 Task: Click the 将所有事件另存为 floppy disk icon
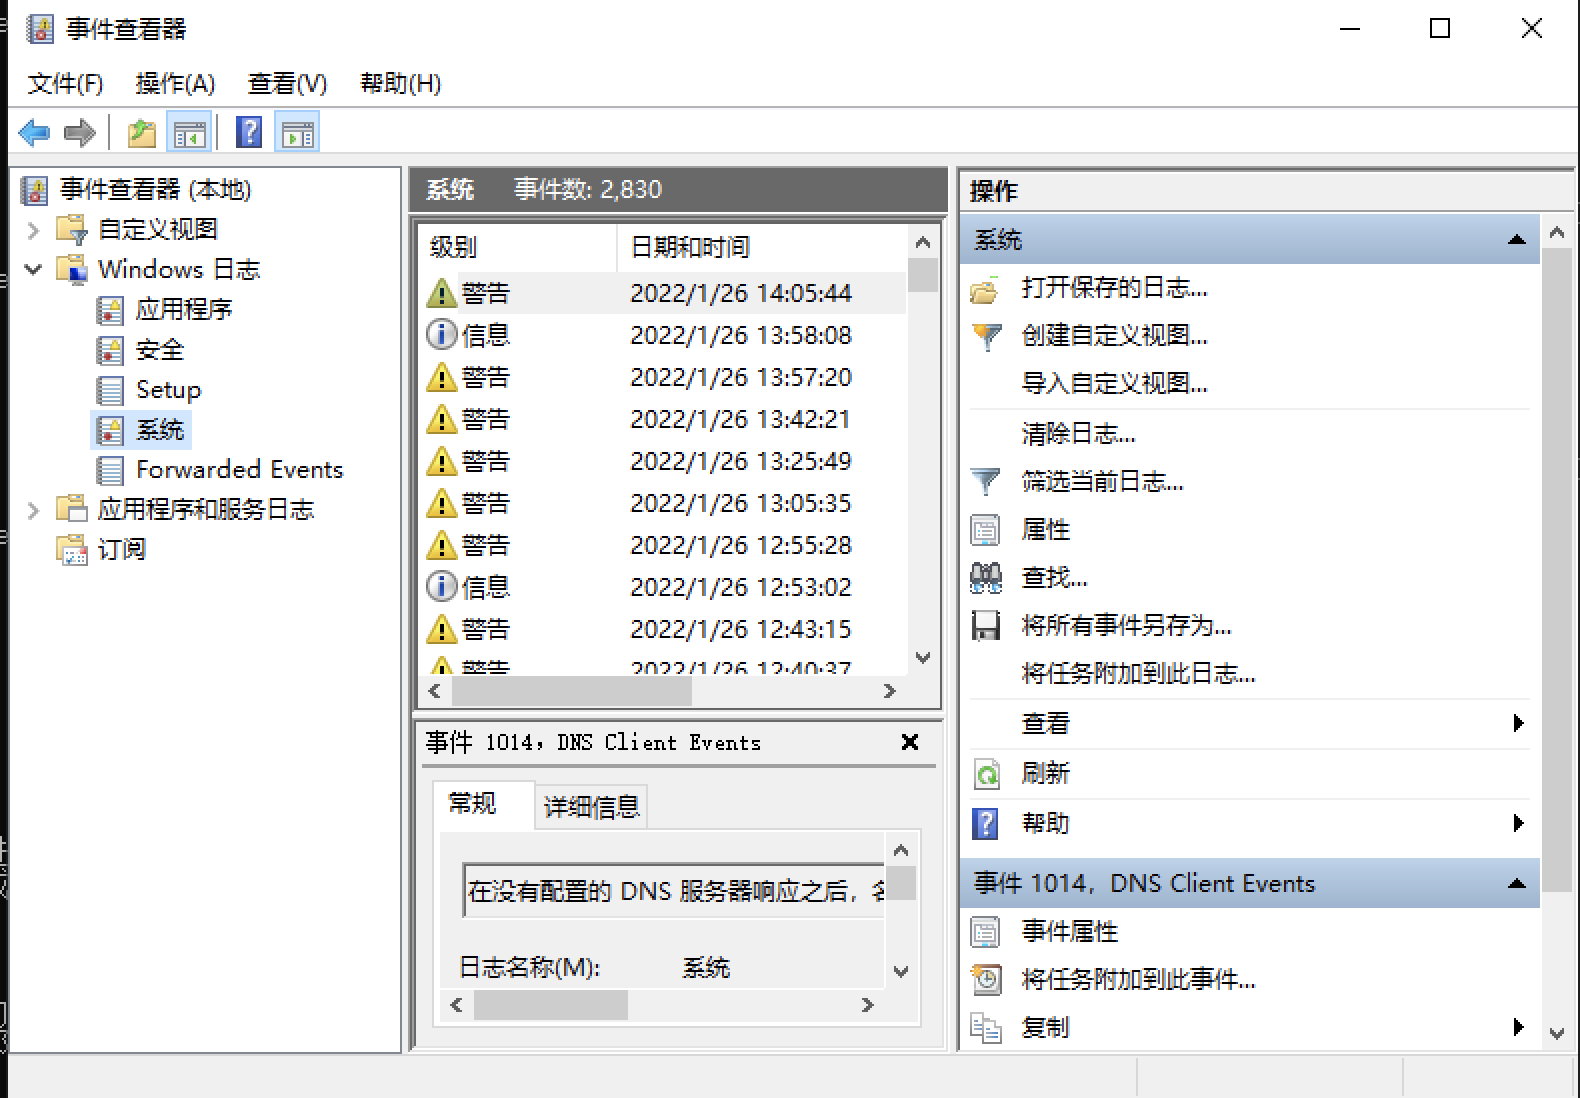pos(986,626)
